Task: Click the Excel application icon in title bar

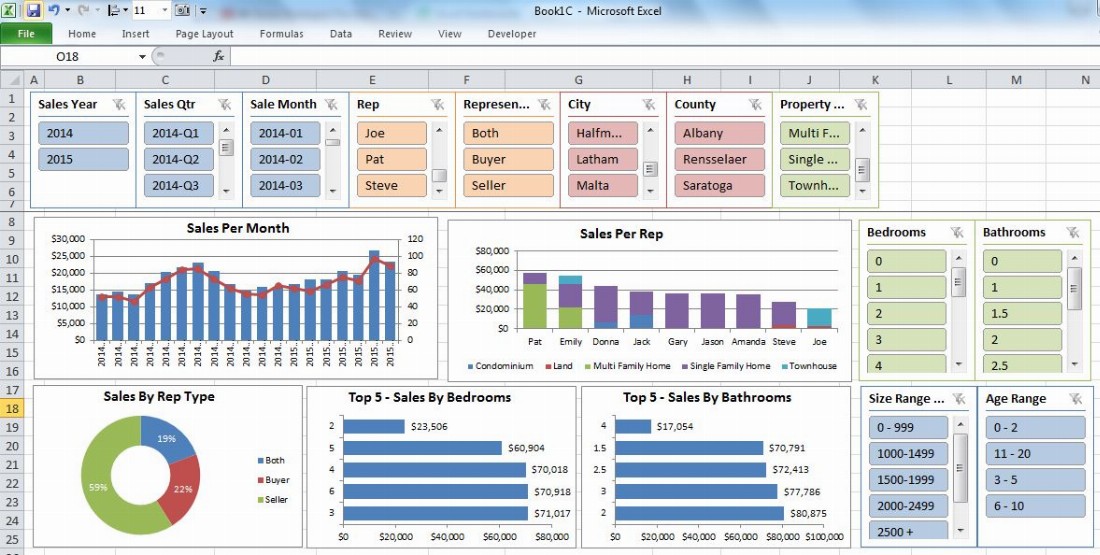Action: [9, 10]
